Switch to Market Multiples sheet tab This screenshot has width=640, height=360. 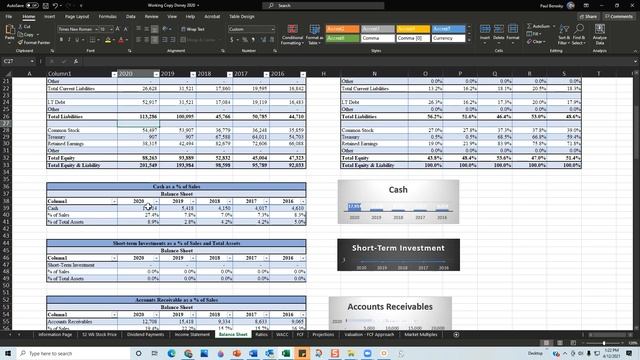coord(421,335)
